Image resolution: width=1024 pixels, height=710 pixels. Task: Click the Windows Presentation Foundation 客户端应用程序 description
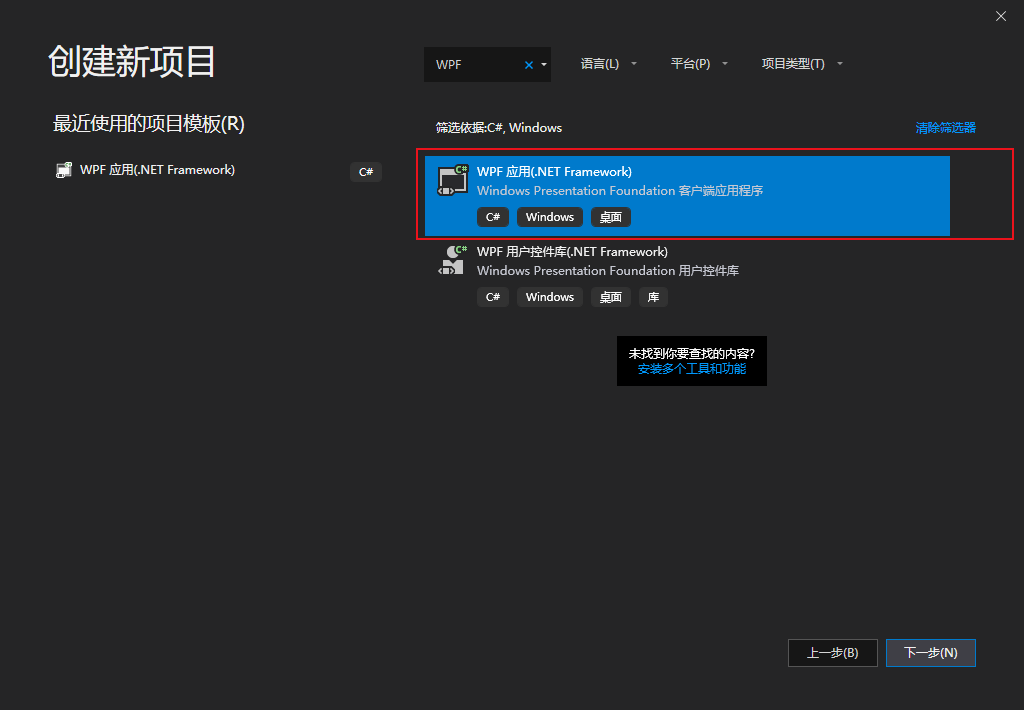[x=620, y=191]
